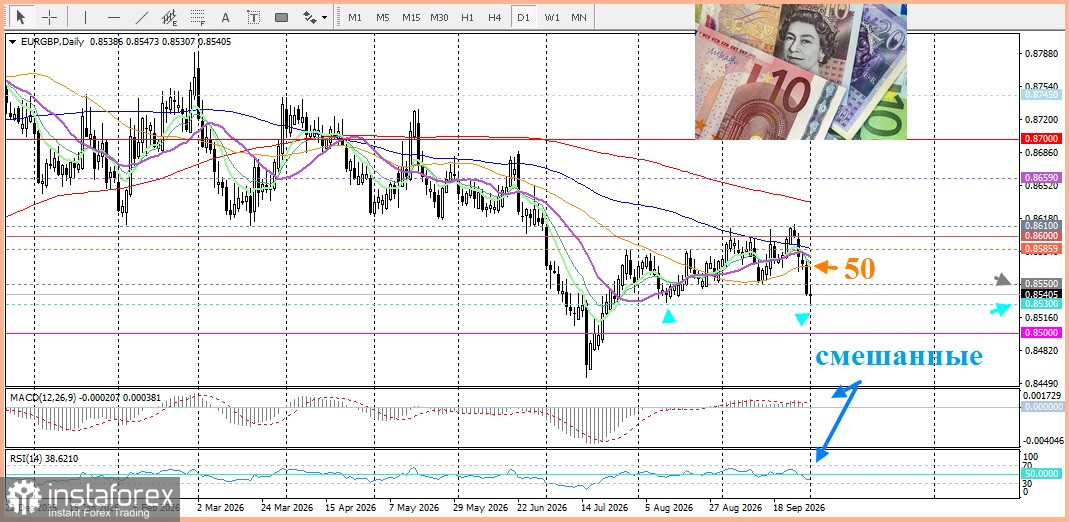Pick the Fibonacci retracement tool
The image size is (1069, 522).
click(x=198, y=17)
